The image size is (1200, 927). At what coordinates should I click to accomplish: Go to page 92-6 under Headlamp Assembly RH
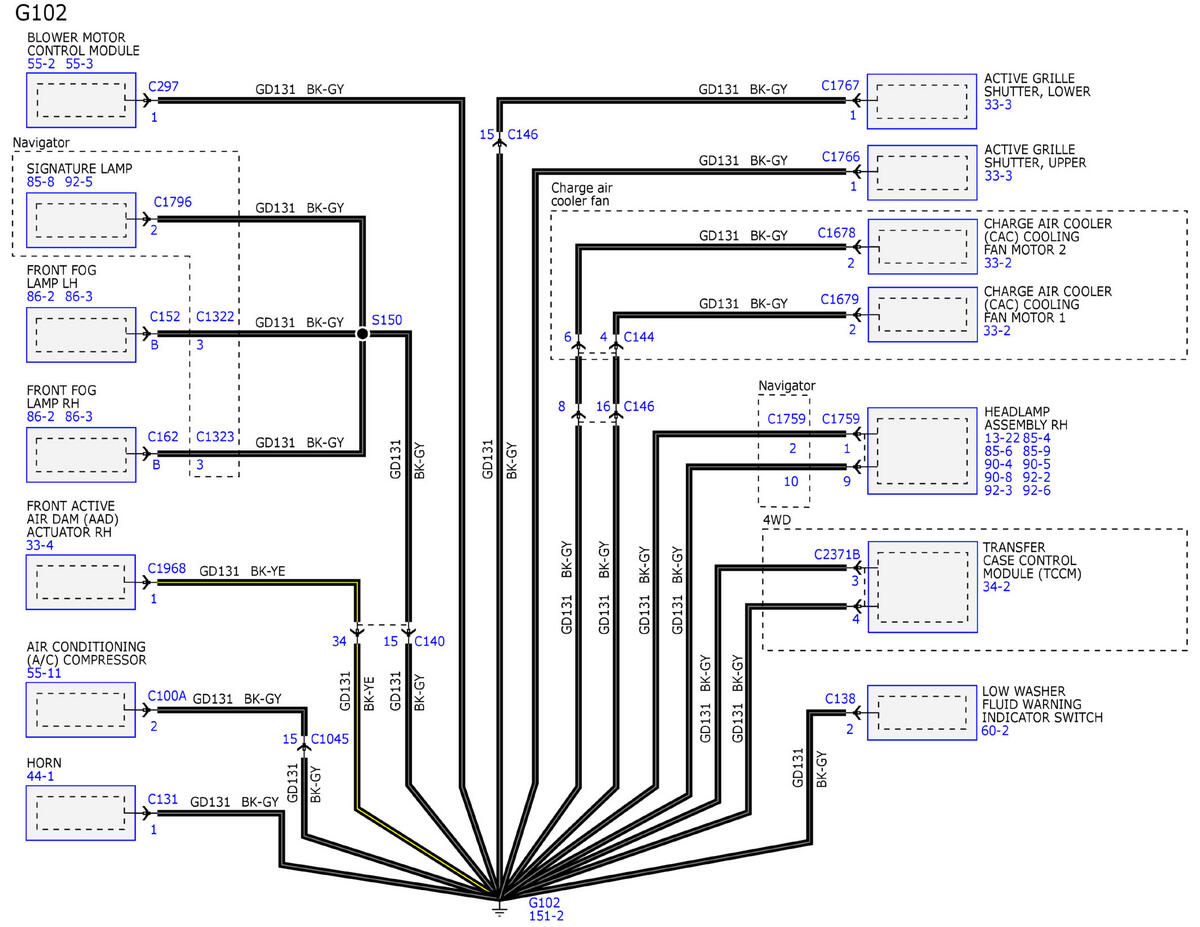click(1038, 490)
